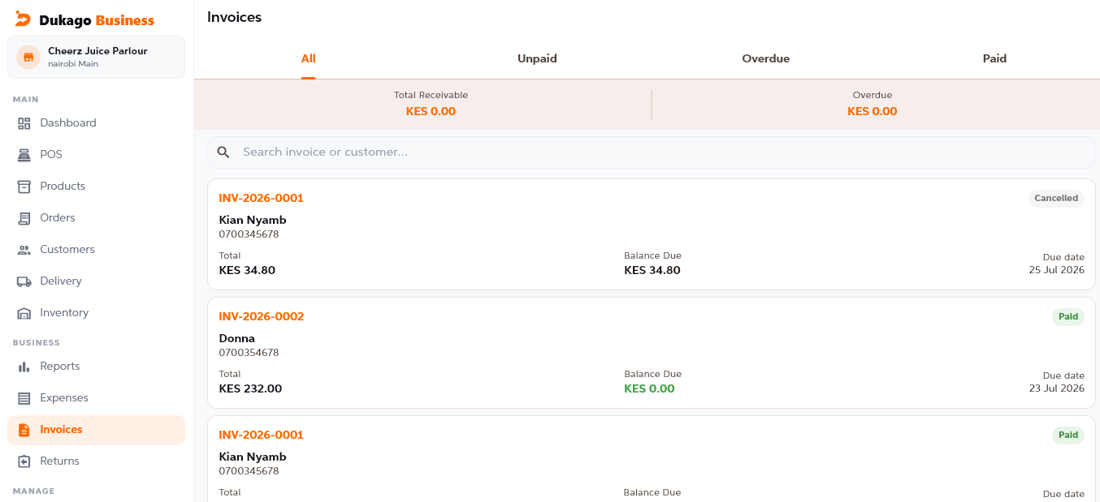The width and height of the screenshot is (1100, 502).
Task: Open cancelled invoice INV-2026-0001 link
Action: click(x=261, y=198)
